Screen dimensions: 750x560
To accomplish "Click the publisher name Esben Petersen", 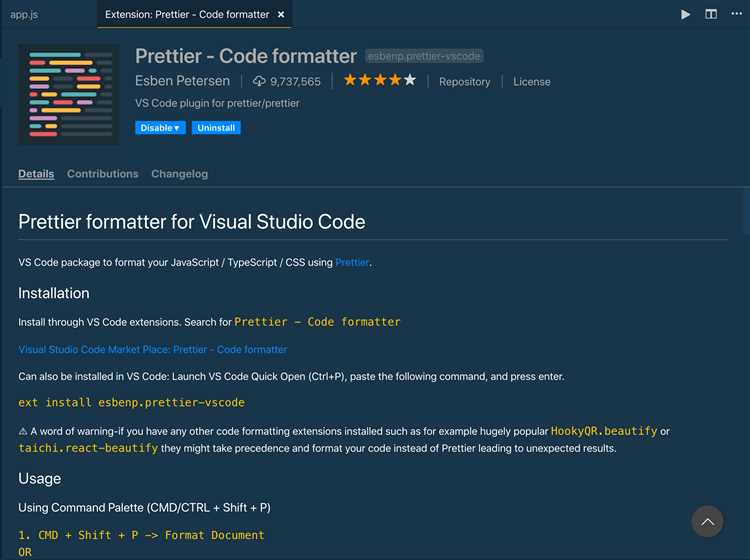I will (182, 81).
